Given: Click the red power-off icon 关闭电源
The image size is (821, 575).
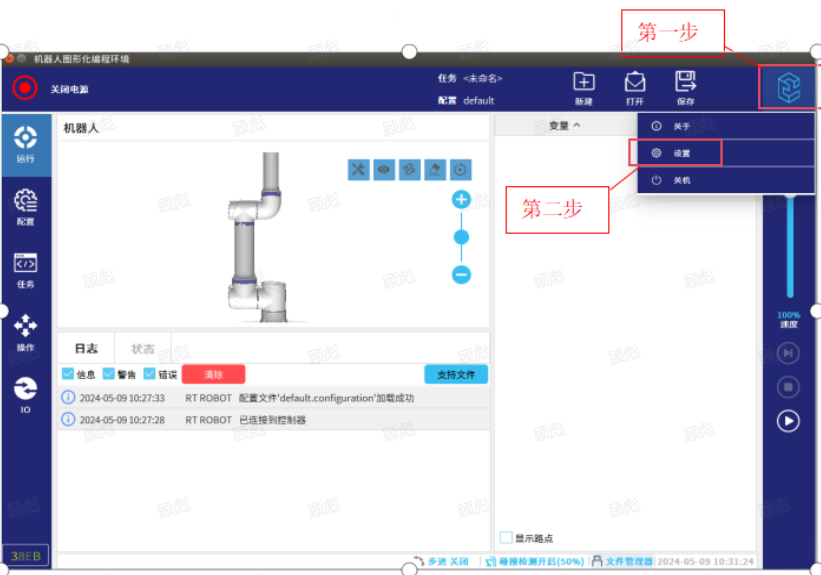Looking at the screenshot, I should click(25, 88).
